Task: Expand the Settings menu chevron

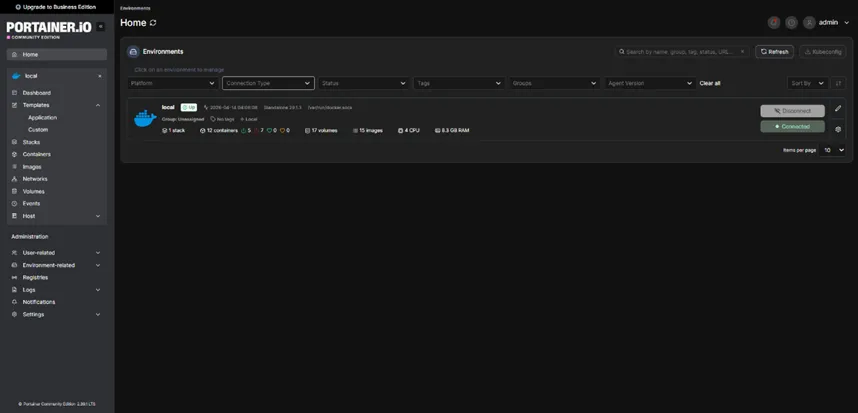Action: [98, 315]
